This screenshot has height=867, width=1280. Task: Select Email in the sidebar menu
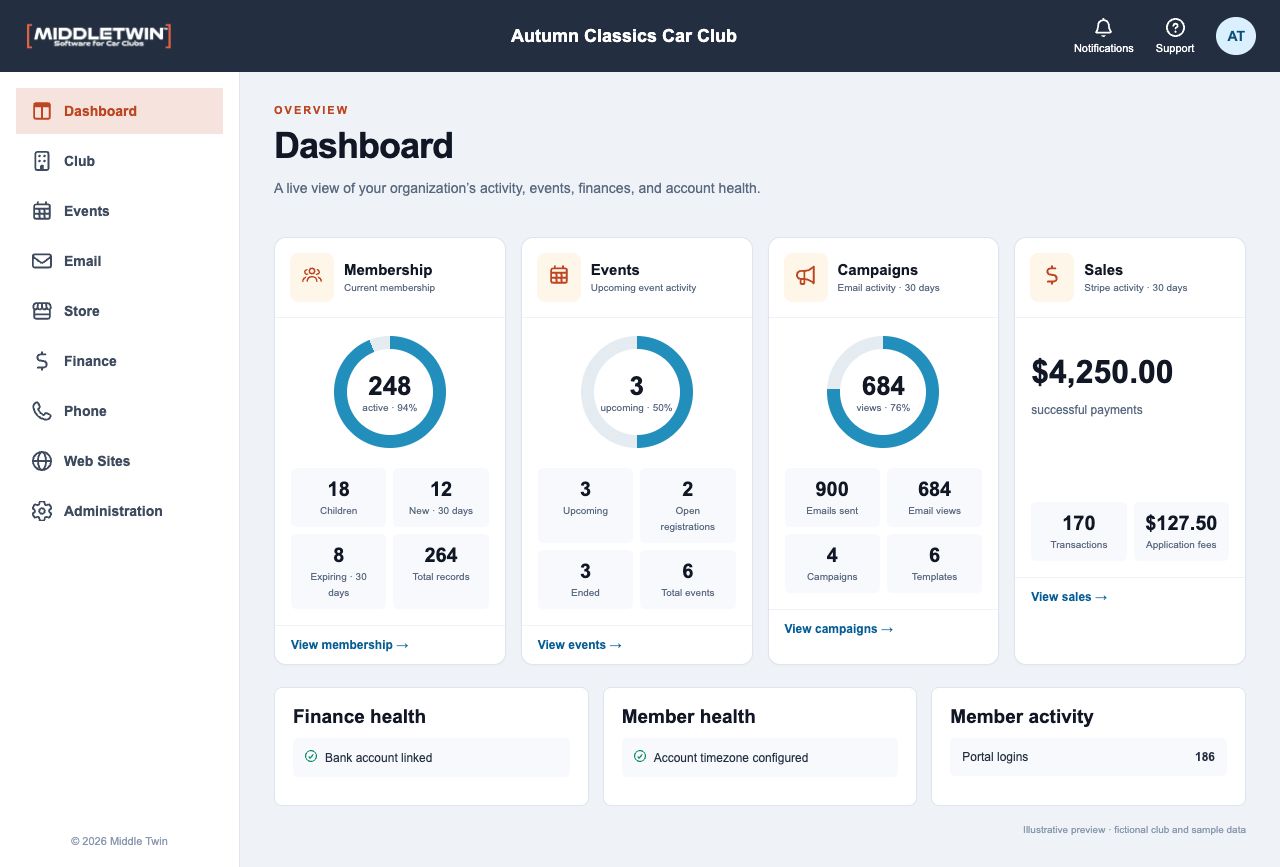[x=119, y=261]
